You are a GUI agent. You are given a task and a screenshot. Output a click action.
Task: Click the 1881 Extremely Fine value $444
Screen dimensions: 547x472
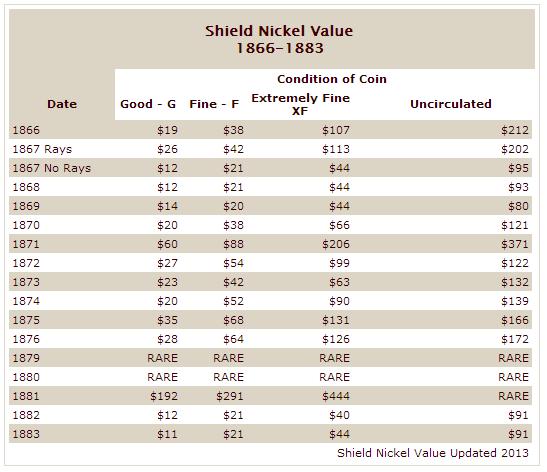tap(336, 396)
